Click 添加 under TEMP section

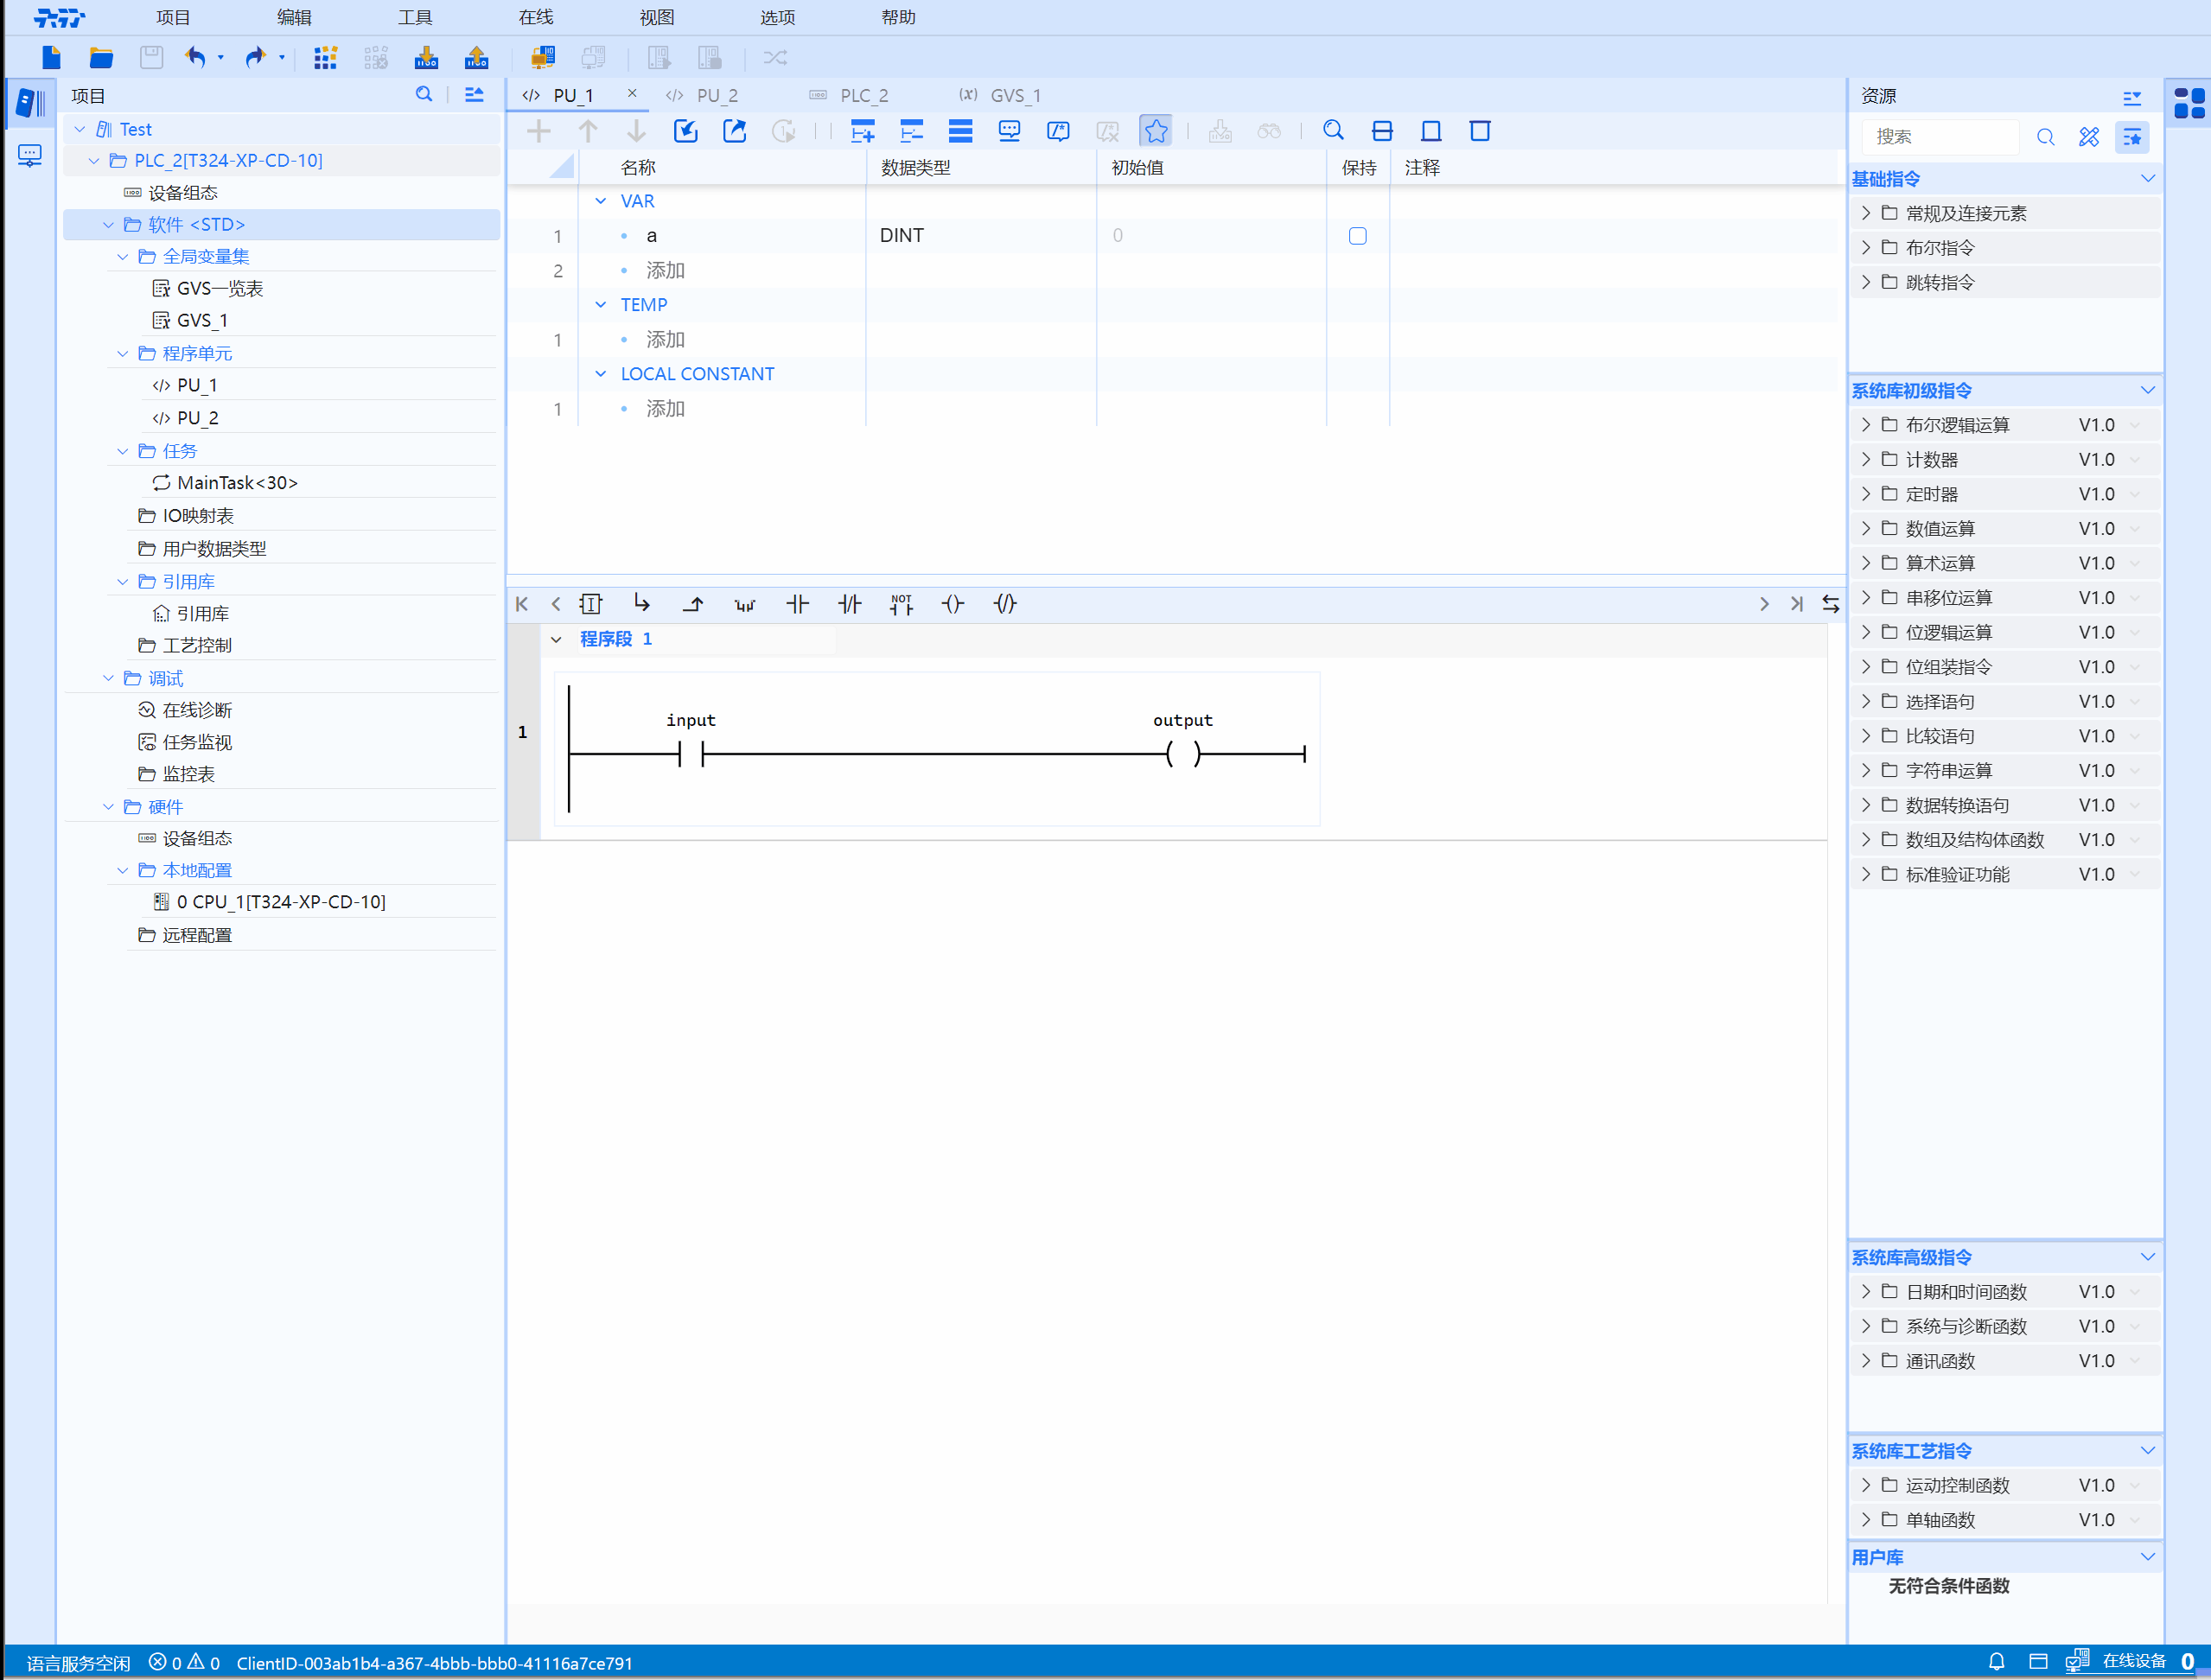point(665,340)
